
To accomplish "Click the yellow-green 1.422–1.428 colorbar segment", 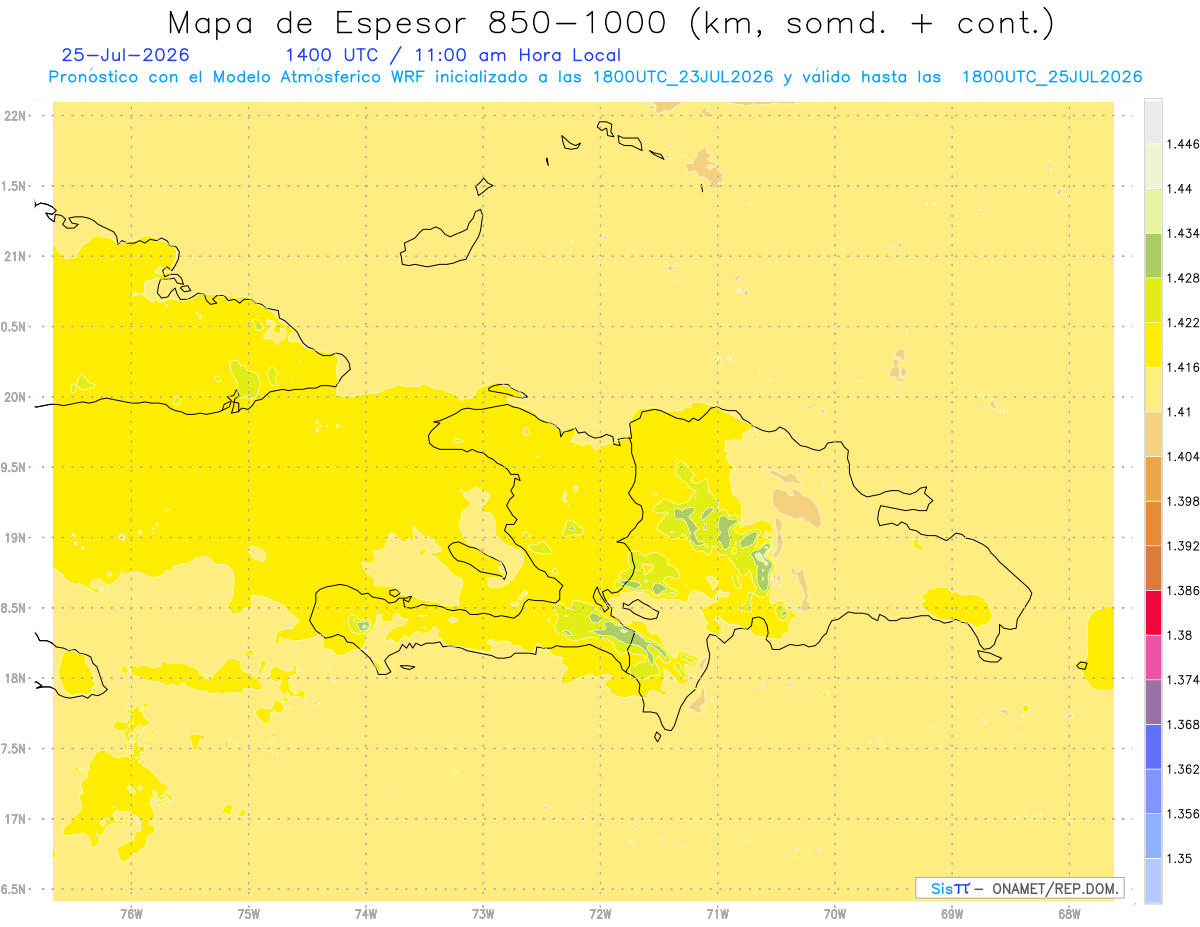I will pyautogui.click(x=1153, y=300).
